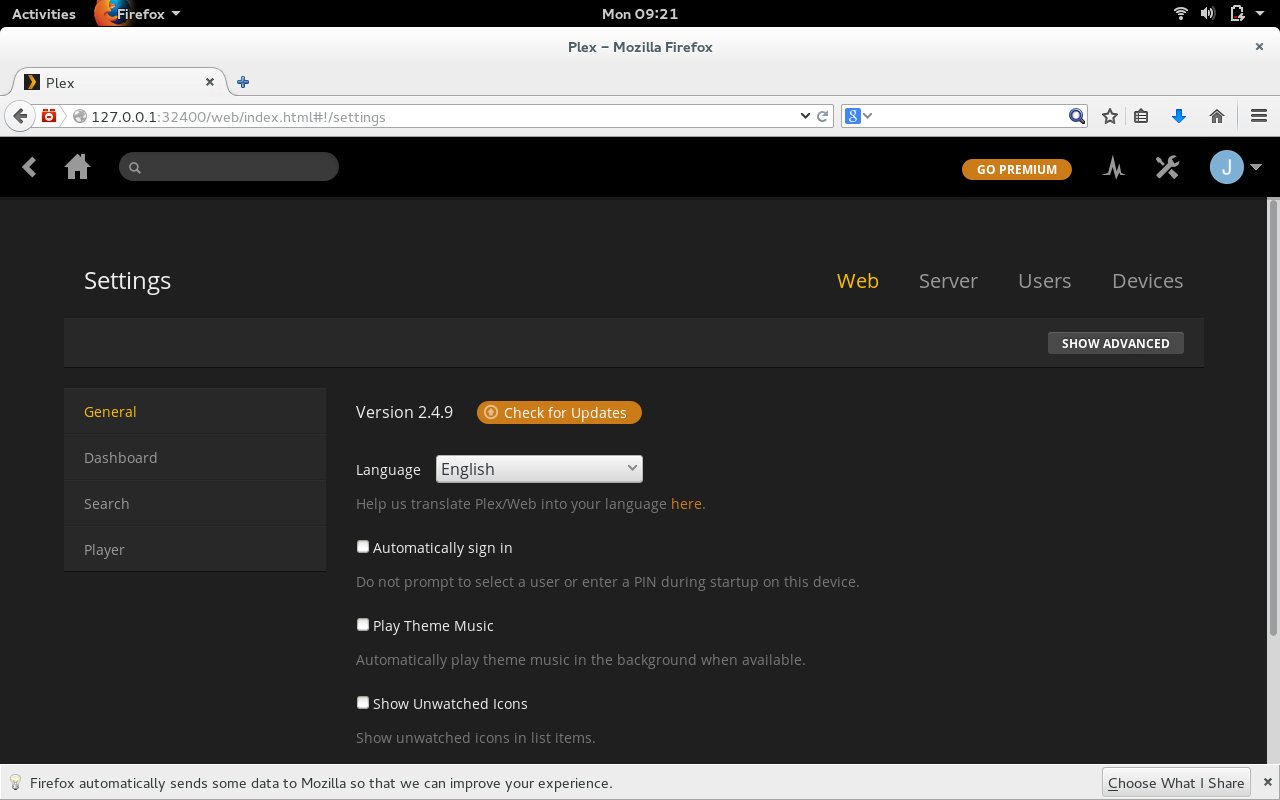This screenshot has height=800, width=1280.
Task: Click the Version 2.4.9 text
Action: pos(404,412)
